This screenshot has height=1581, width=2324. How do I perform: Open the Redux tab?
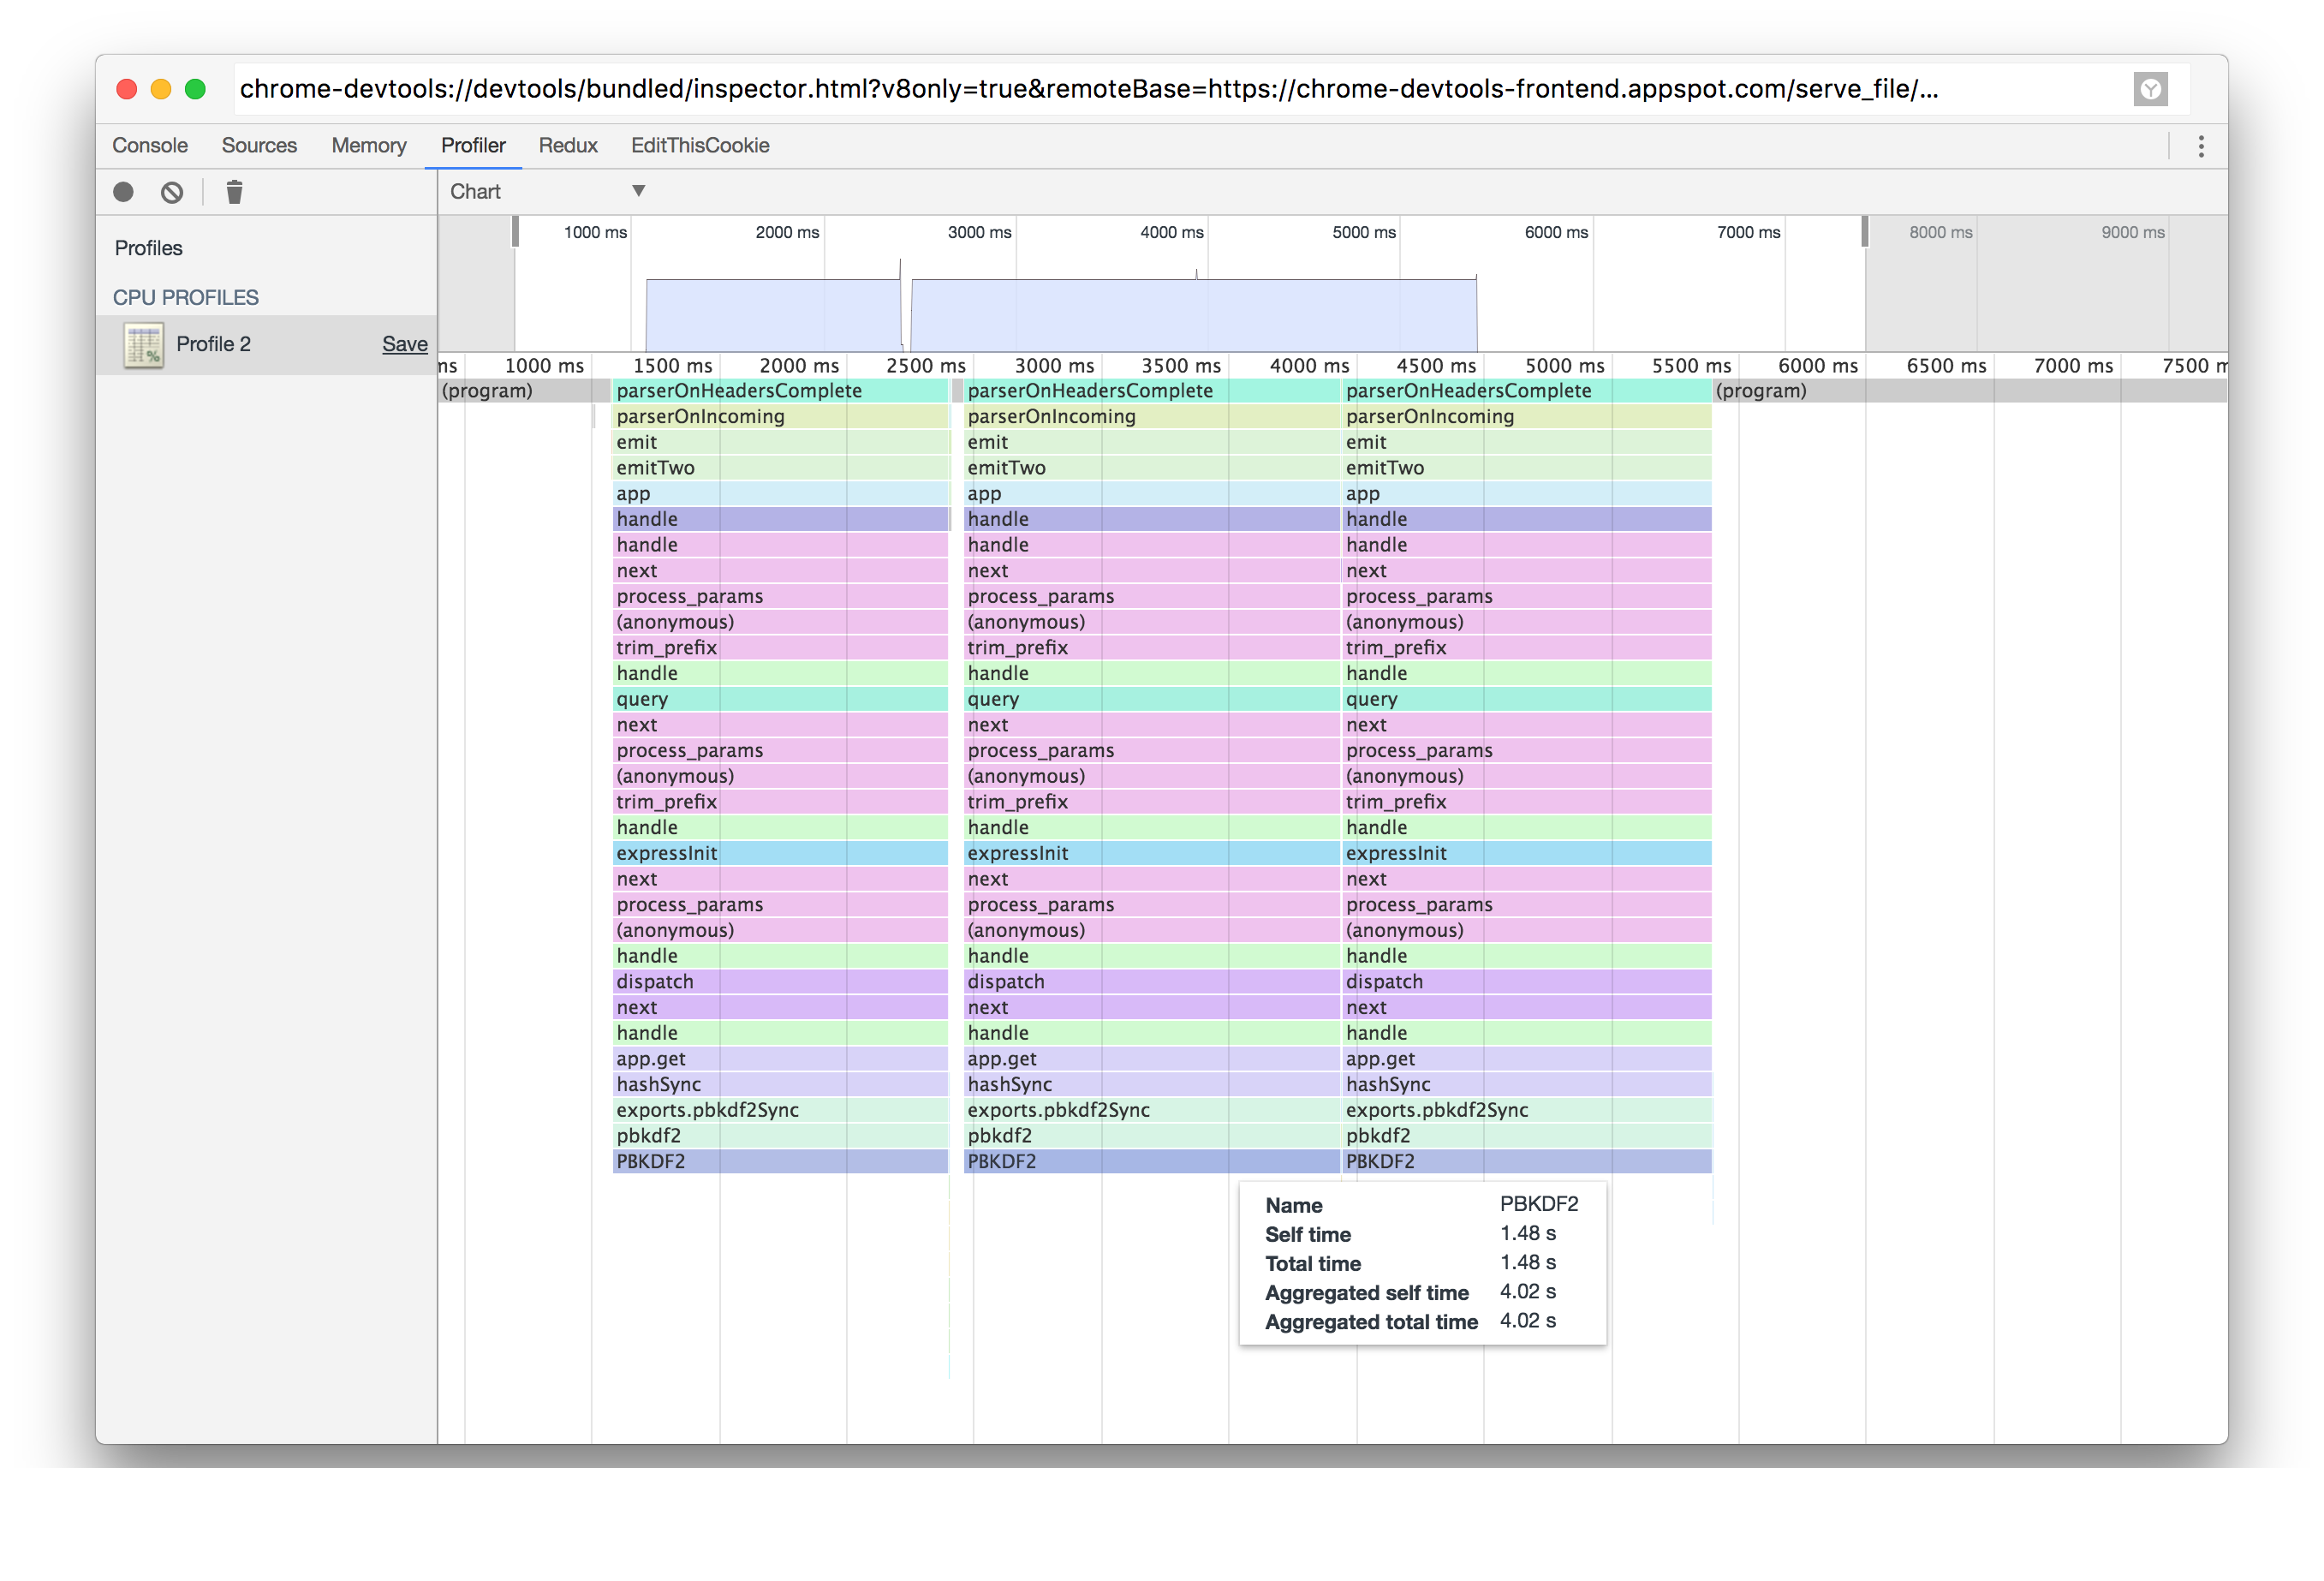[567, 146]
